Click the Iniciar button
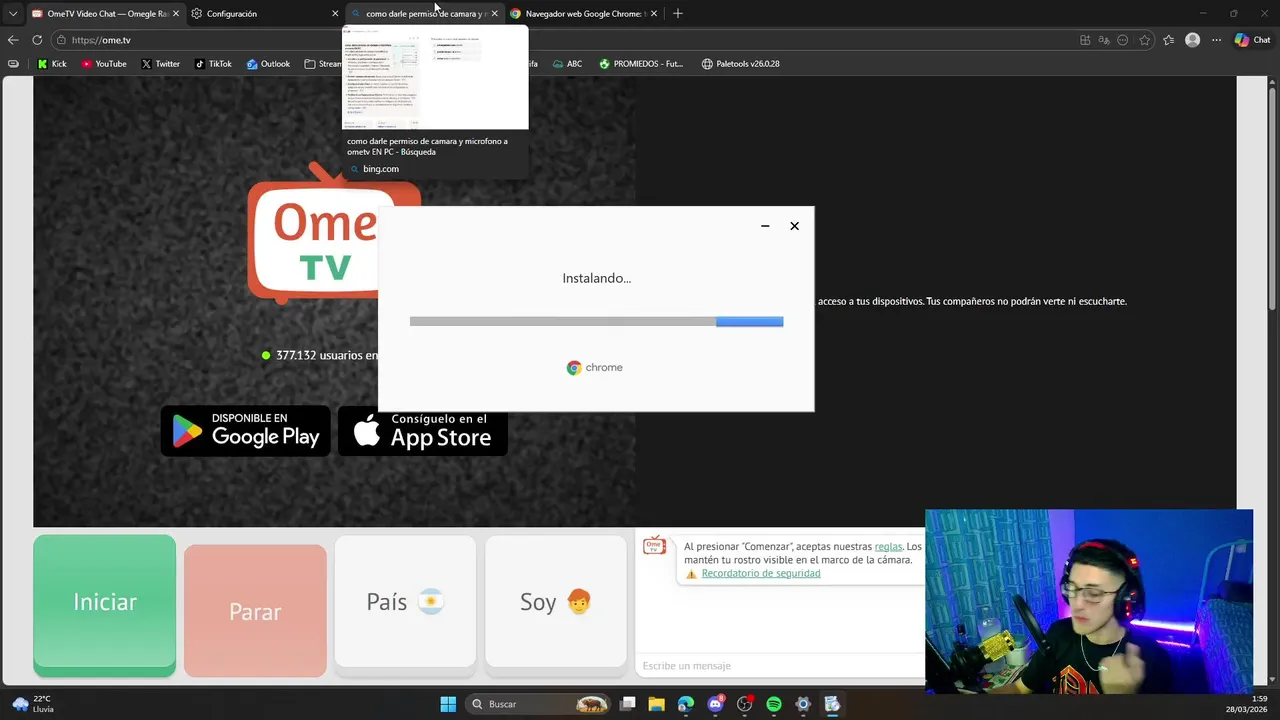This screenshot has width=1280, height=720. 104,603
